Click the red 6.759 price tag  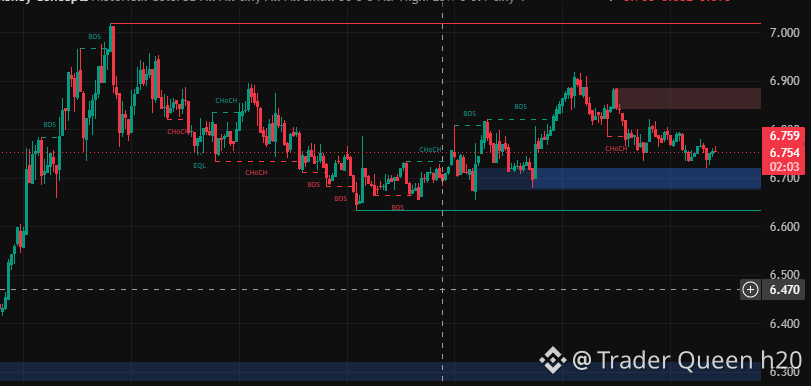(784, 137)
